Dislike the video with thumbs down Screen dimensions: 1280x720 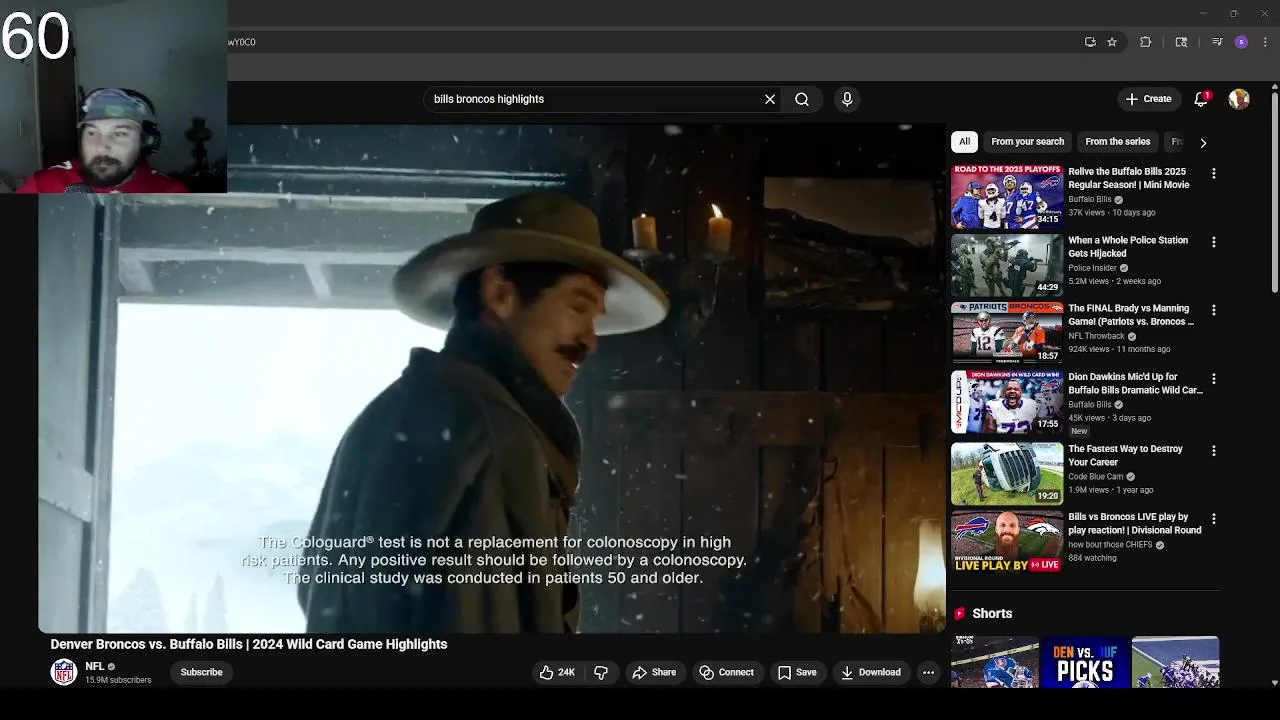click(601, 672)
